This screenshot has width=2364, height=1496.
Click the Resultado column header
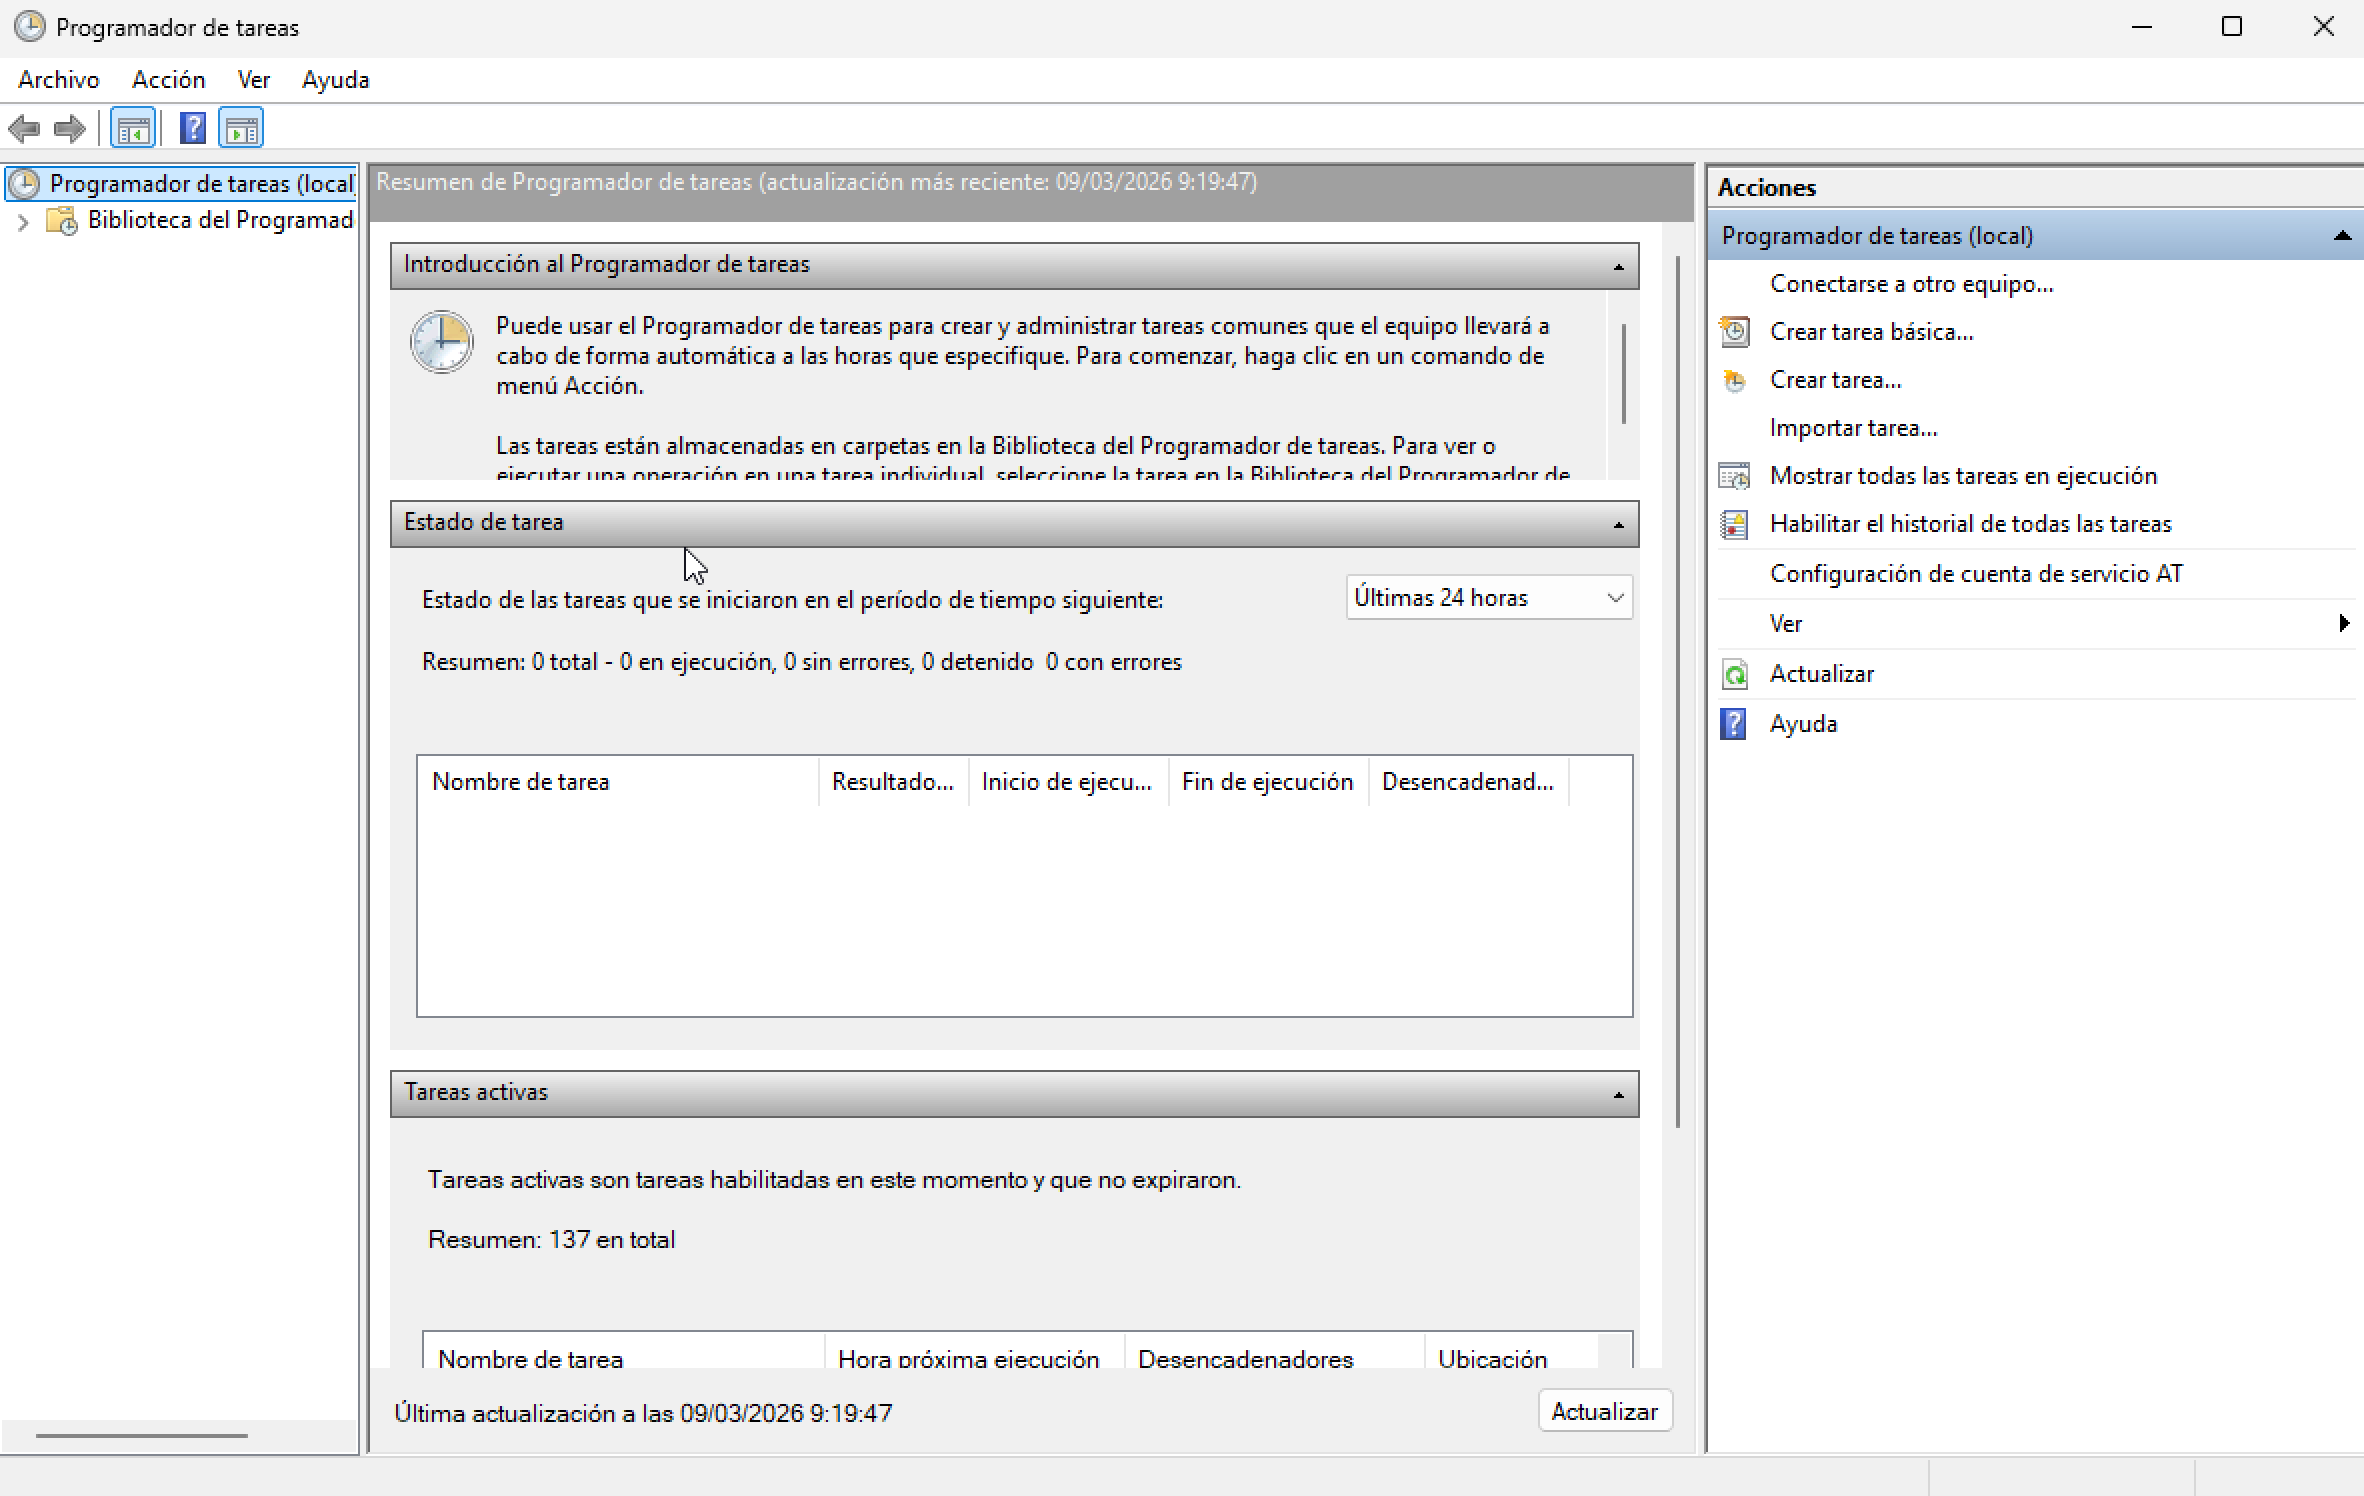[894, 782]
